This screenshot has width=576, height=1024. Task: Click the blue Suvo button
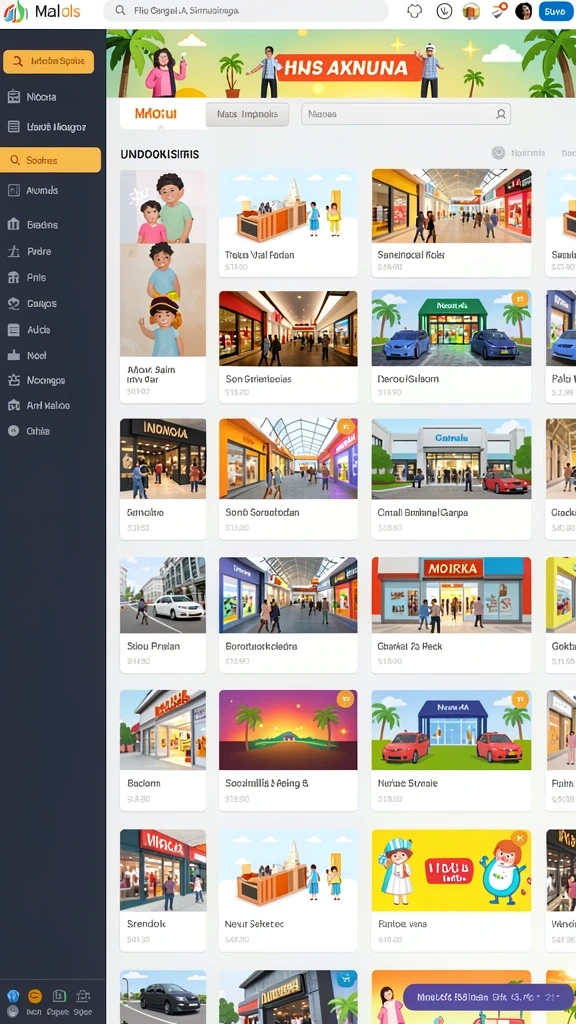[x=554, y=11]
